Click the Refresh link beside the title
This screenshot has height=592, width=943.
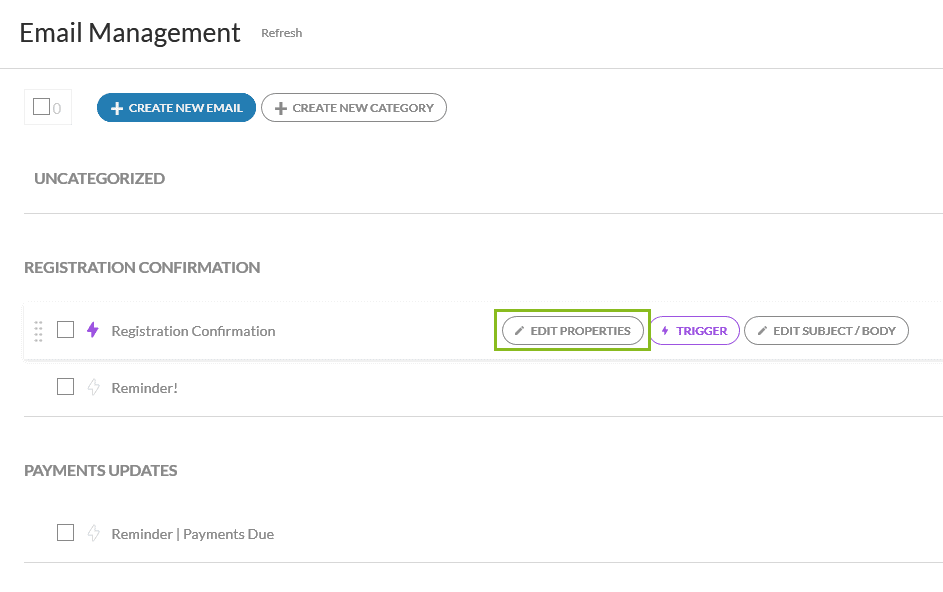pos(281,33)
